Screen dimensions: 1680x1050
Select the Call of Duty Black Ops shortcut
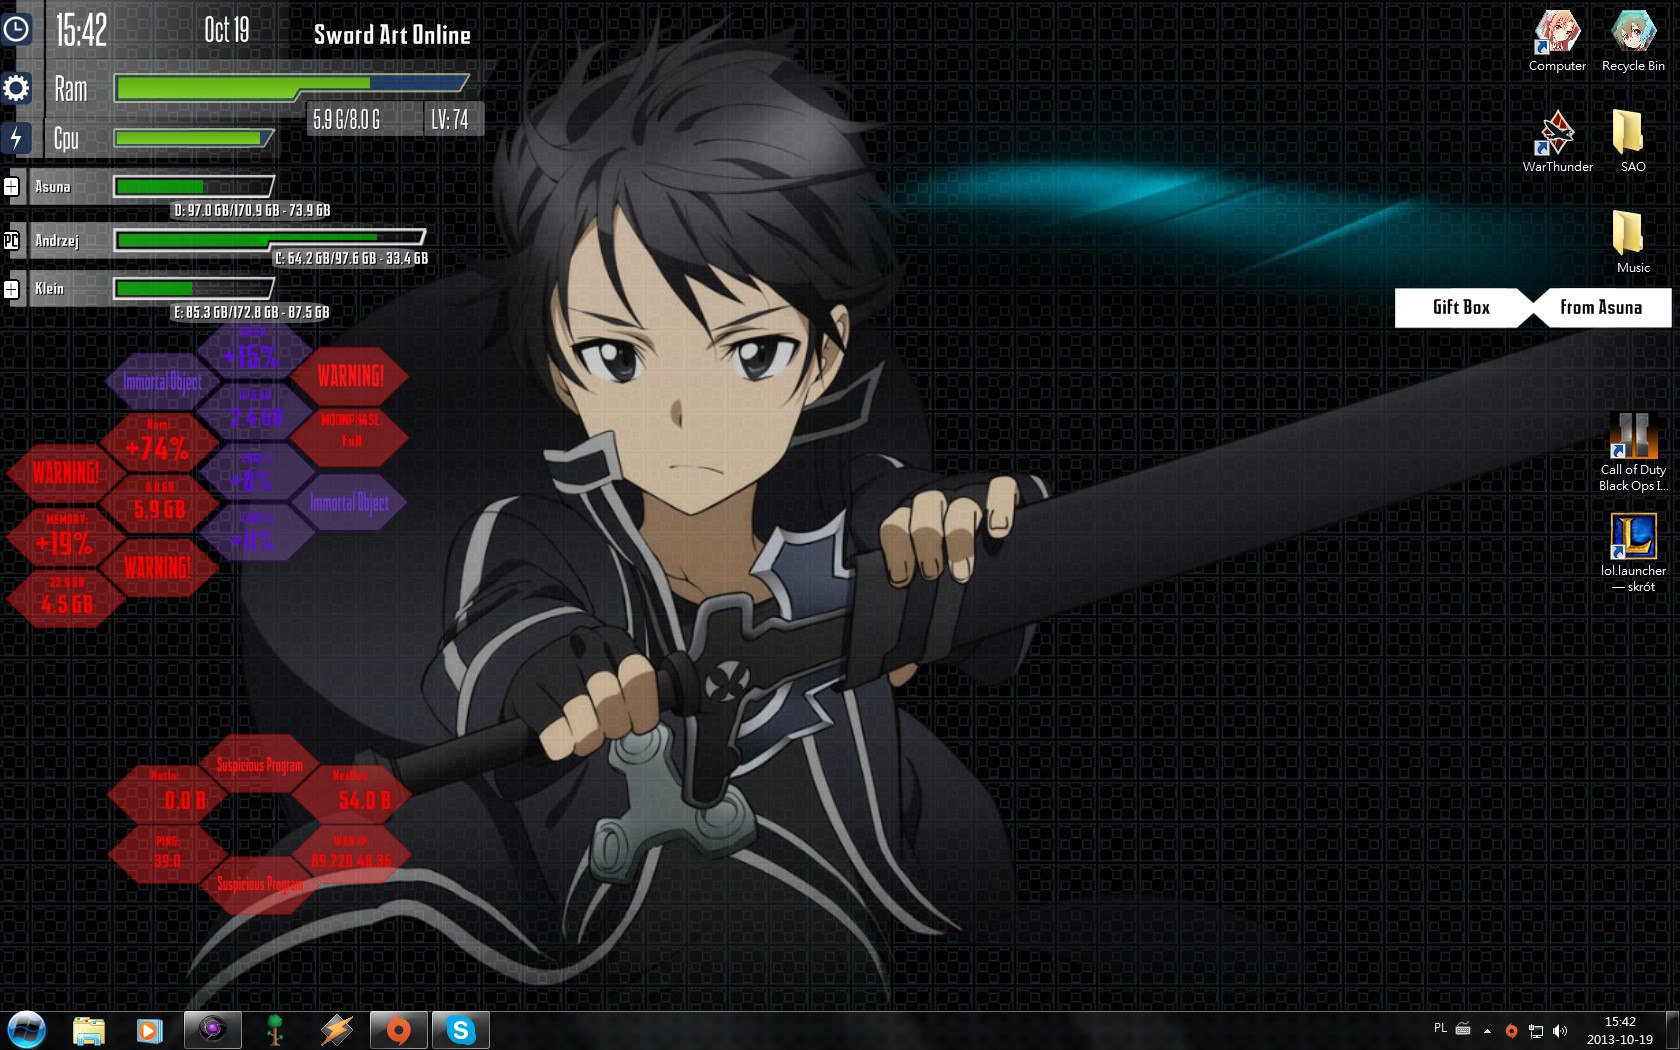click(x=1633, y=453)
